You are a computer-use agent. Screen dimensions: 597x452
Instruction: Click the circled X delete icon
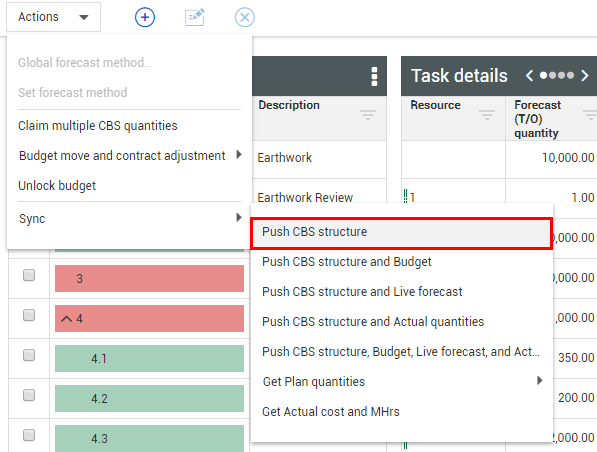[x=244, y=17]
